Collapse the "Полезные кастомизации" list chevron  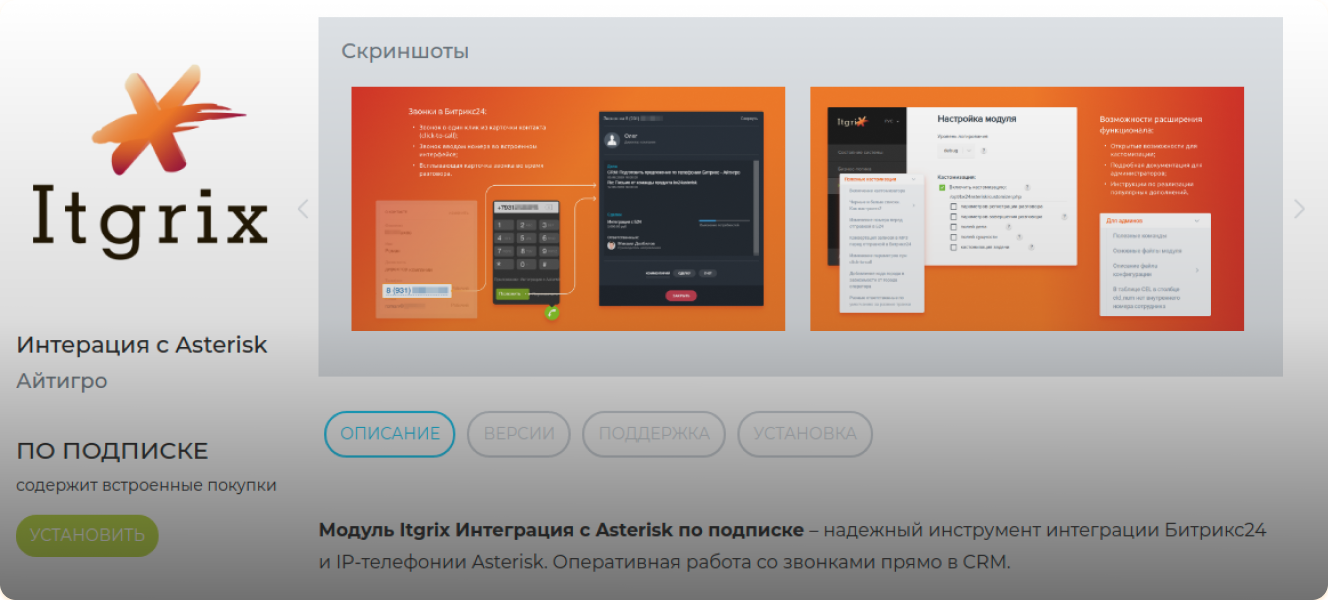tap(913, 179)
